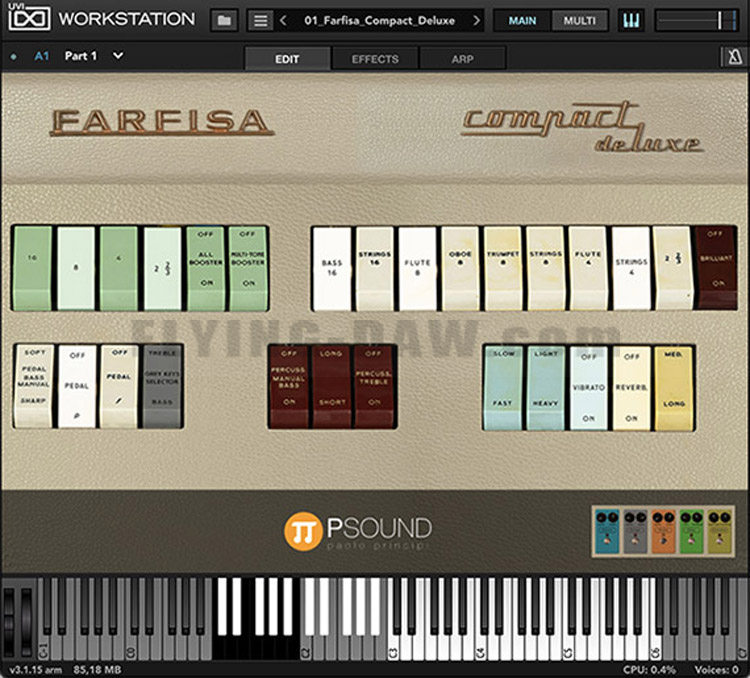Click the orange effect pedal
Image resolution: width=750 pixels, height=678 pixels.
(663, 531)
